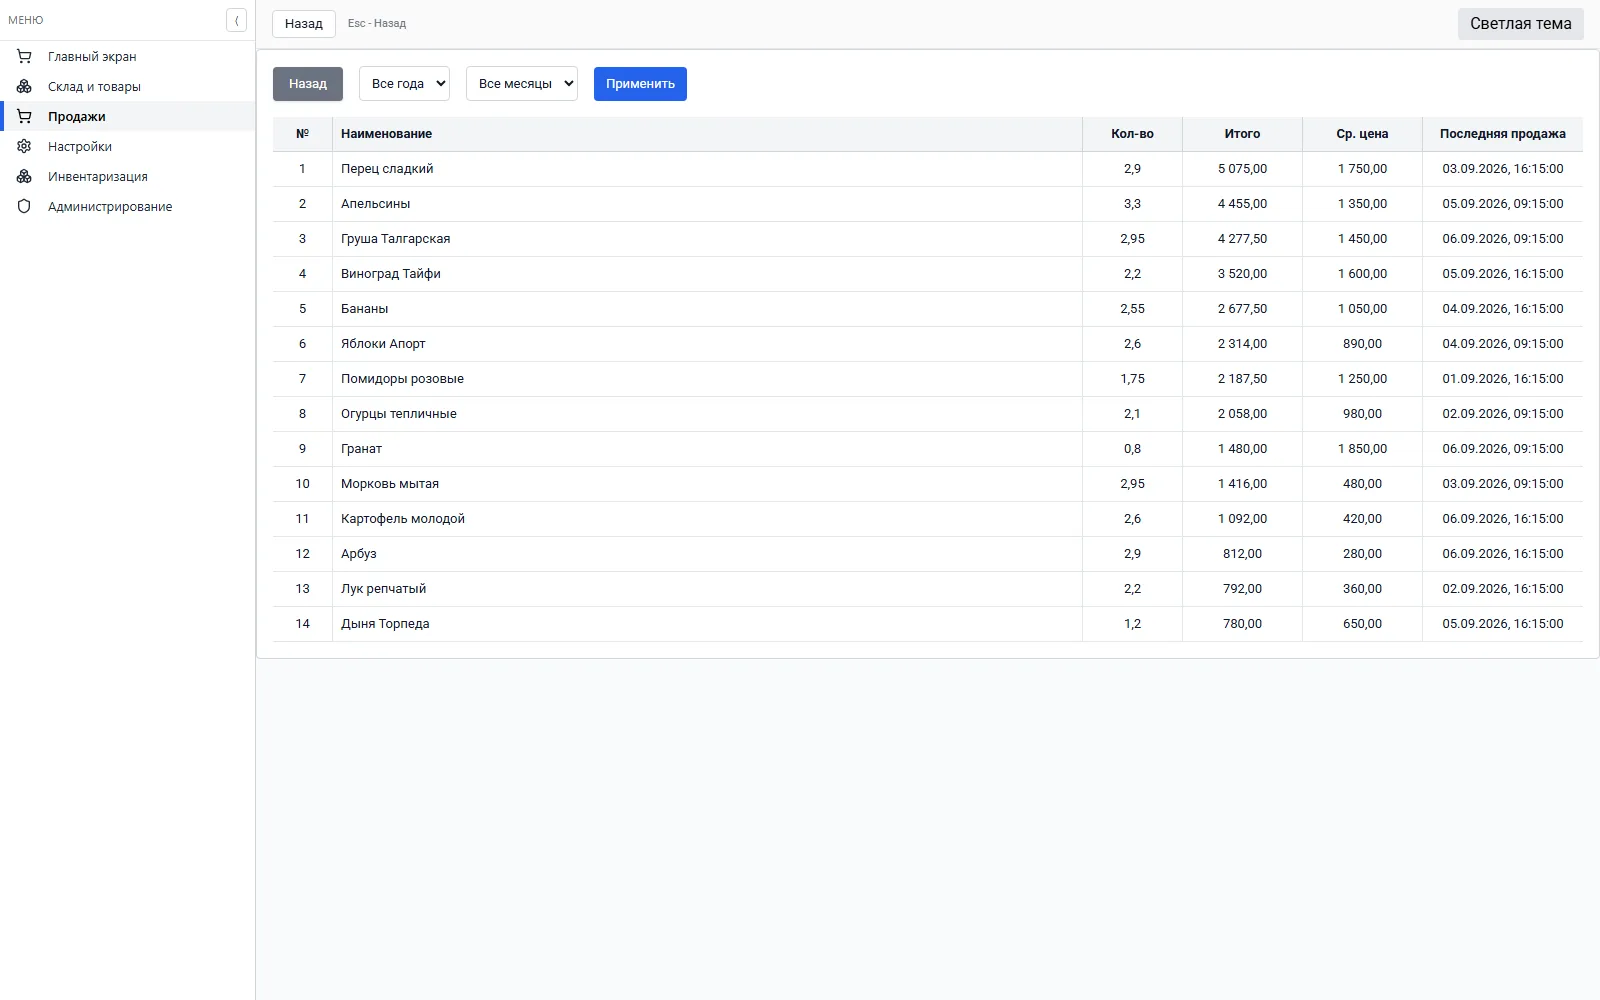This screenshot has width=1600, height=1000.
Task: Click the boxes icon beside Склад и товары
Action: tap(24, 87)
